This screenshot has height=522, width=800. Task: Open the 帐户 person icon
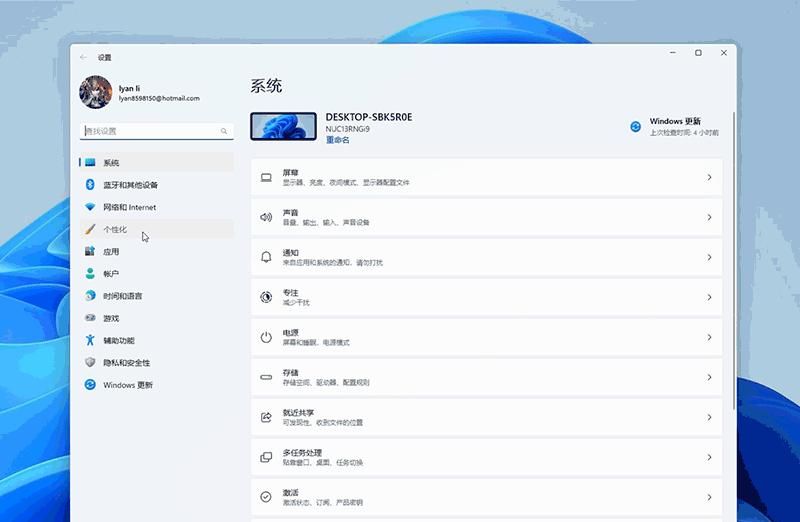(x=90, y=274)
